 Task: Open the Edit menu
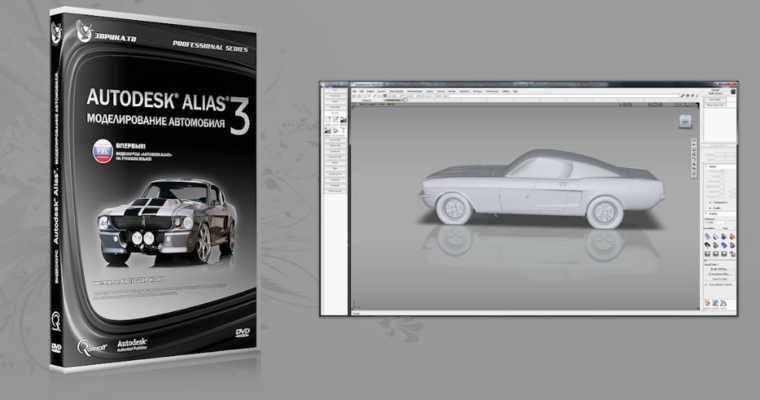(362, 91)
